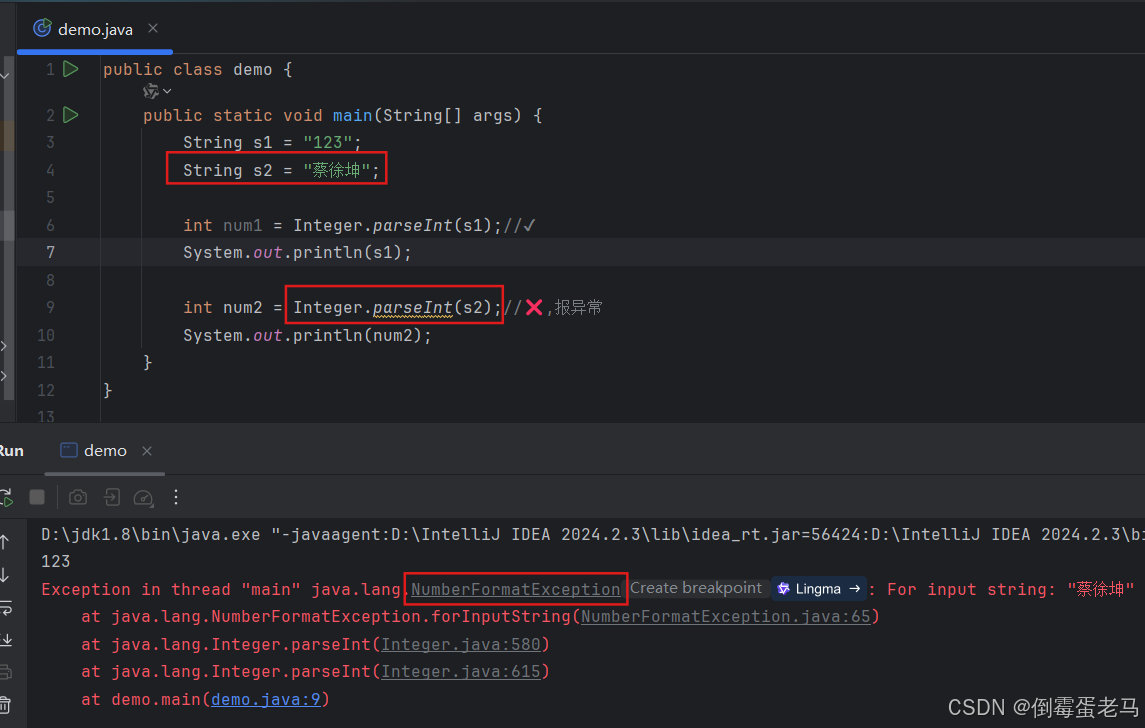Click the print console output icon
The image size is (1145, 728).
[x=4, y=672]
